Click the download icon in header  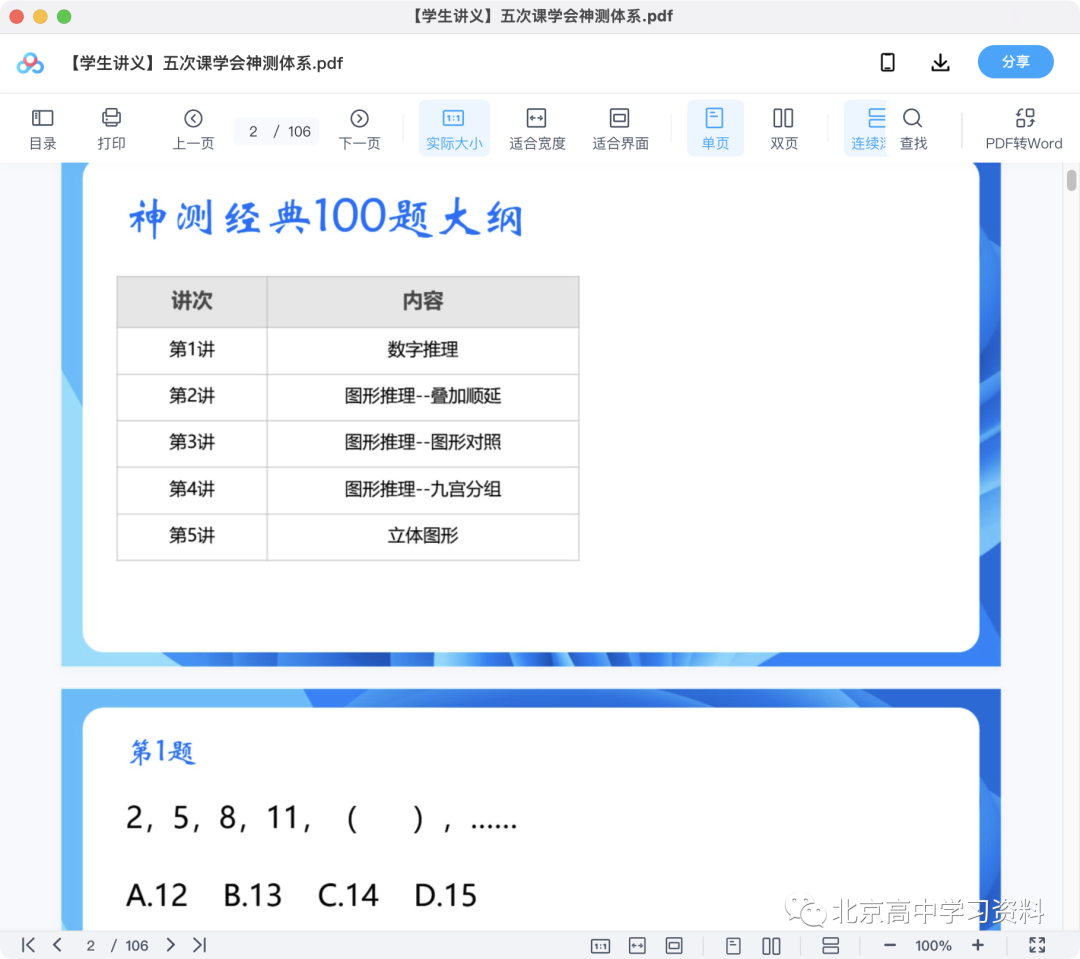940,63
